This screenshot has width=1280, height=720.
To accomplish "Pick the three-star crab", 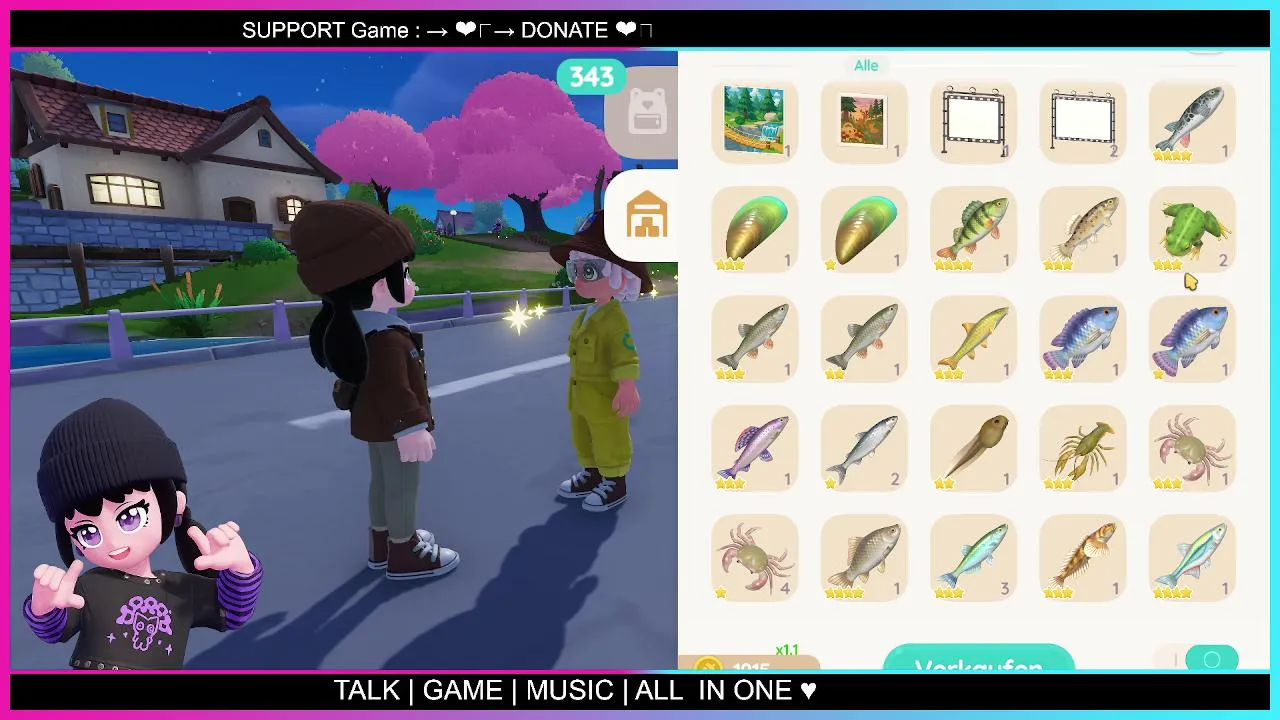I will tap(1192, 449).
